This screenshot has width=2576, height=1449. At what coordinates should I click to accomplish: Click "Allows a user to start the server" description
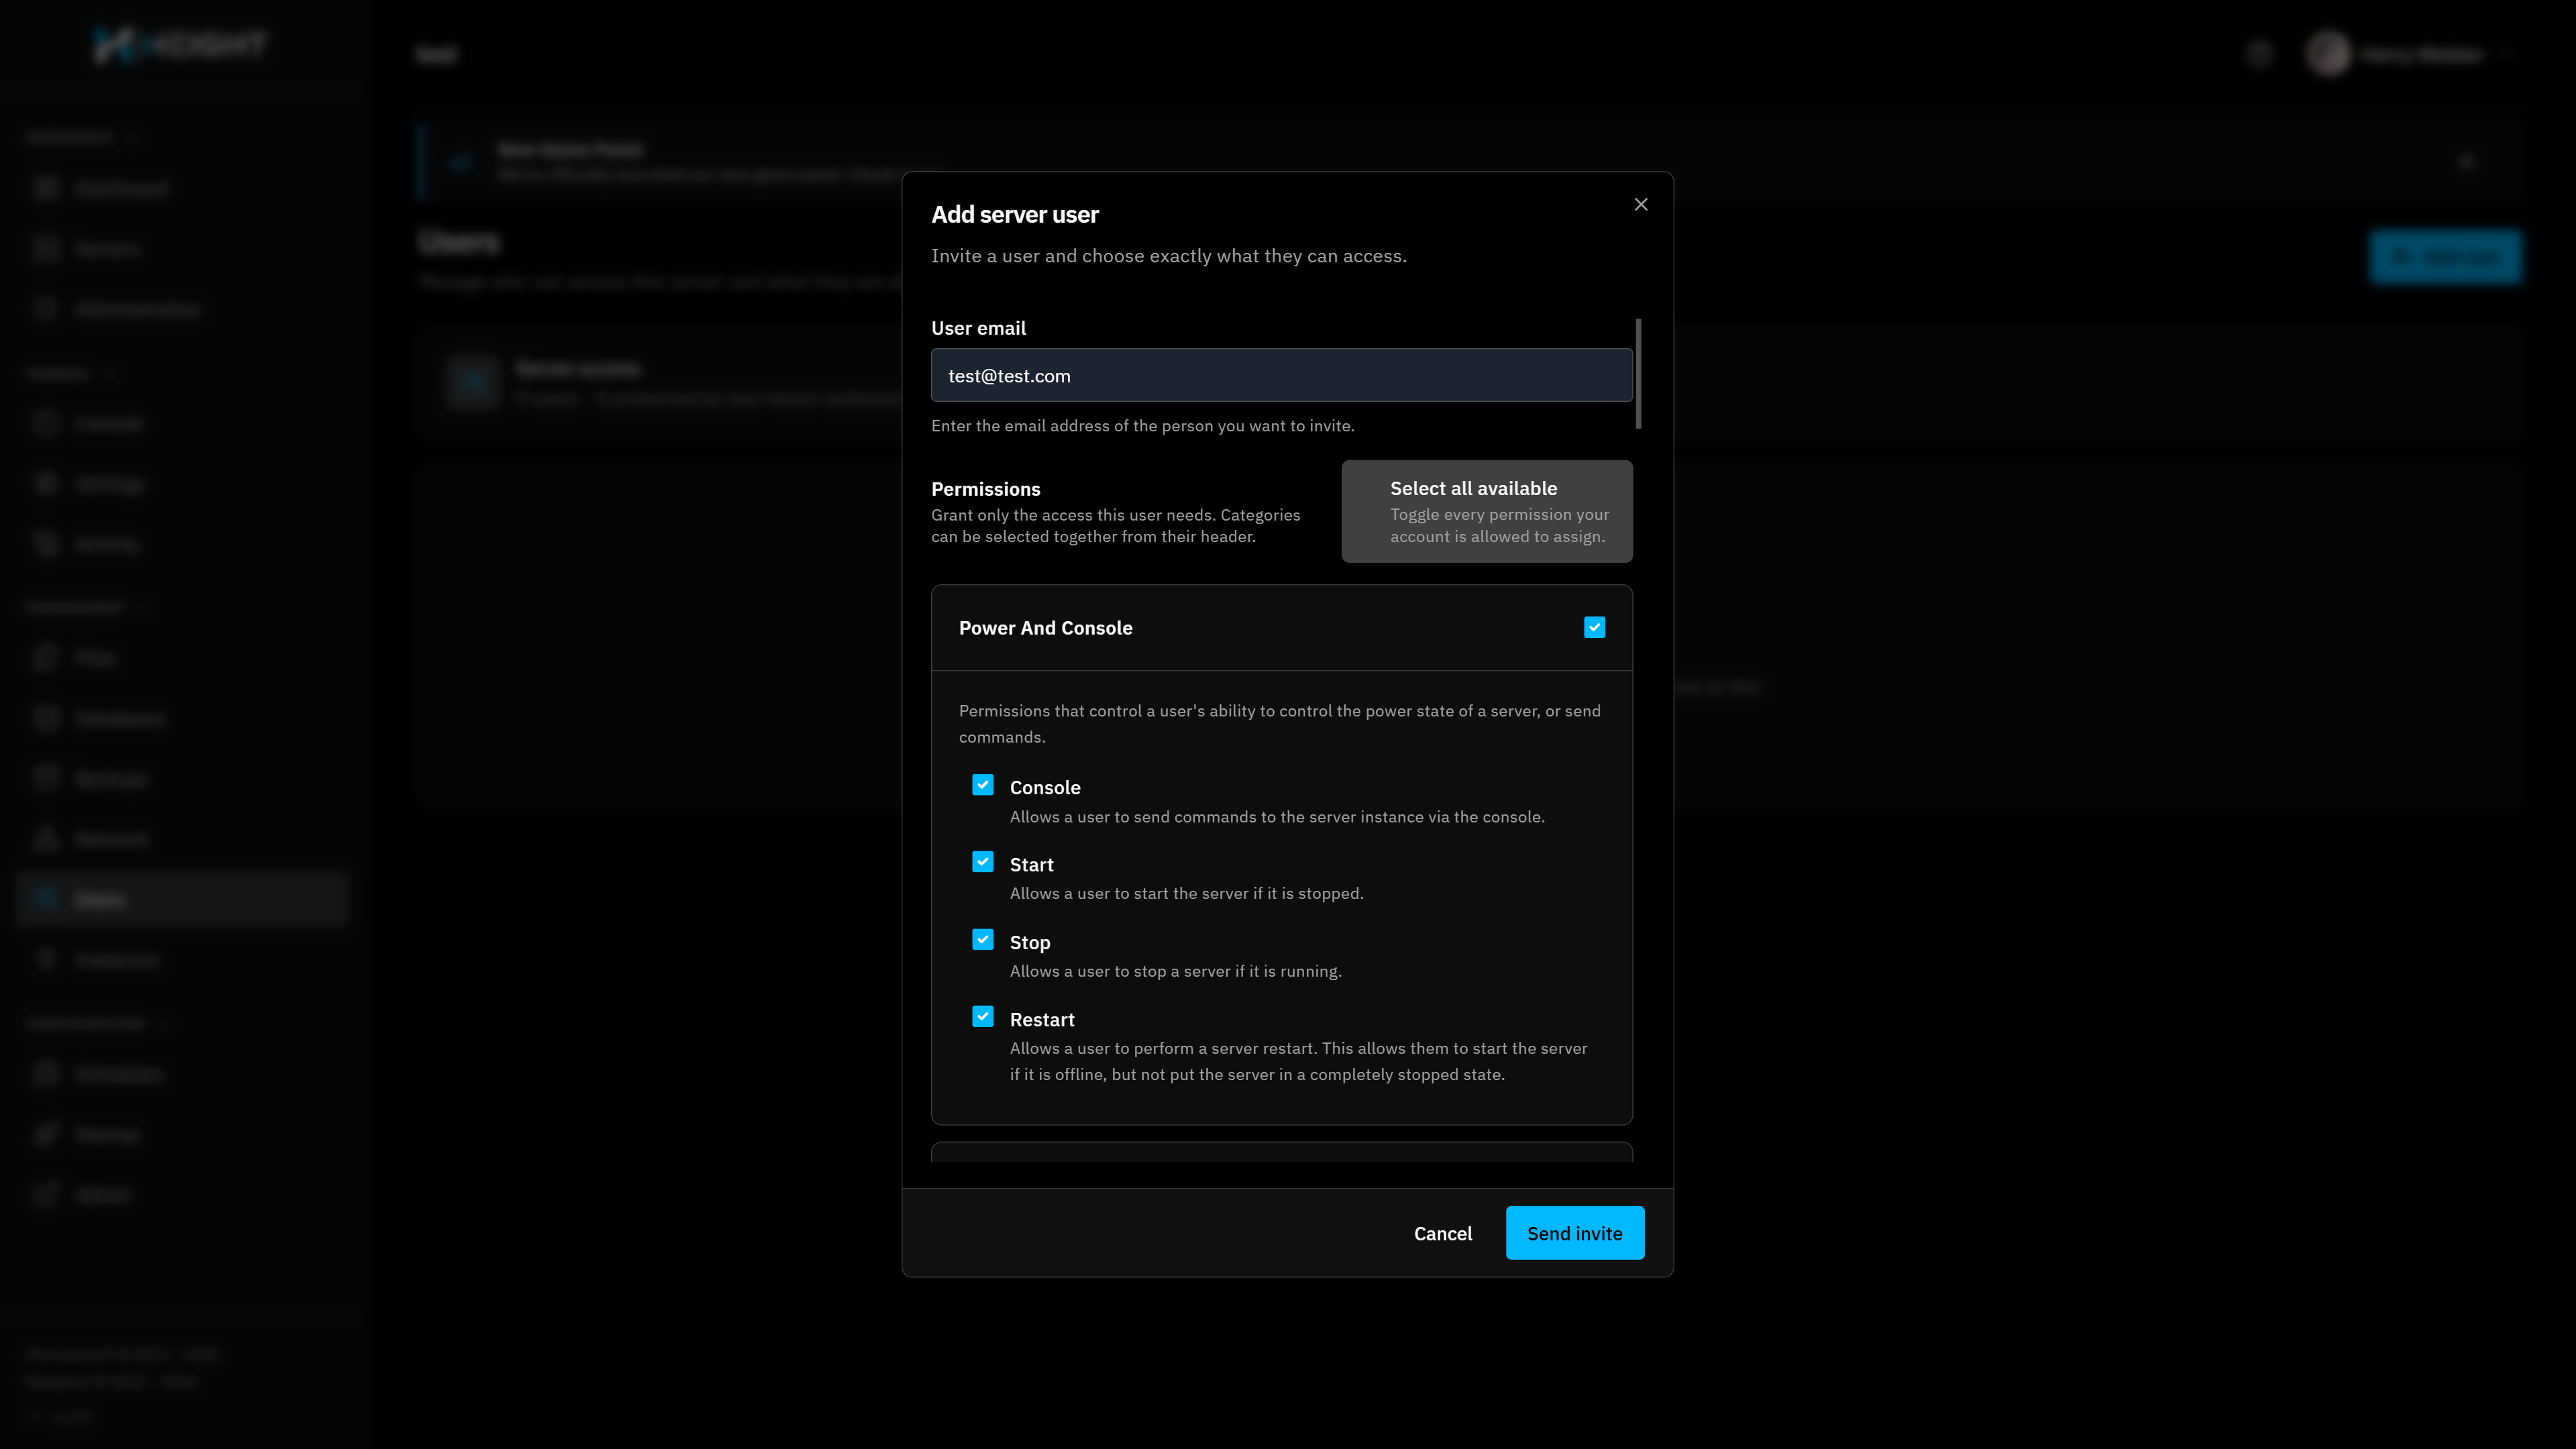pos(1186,894)
